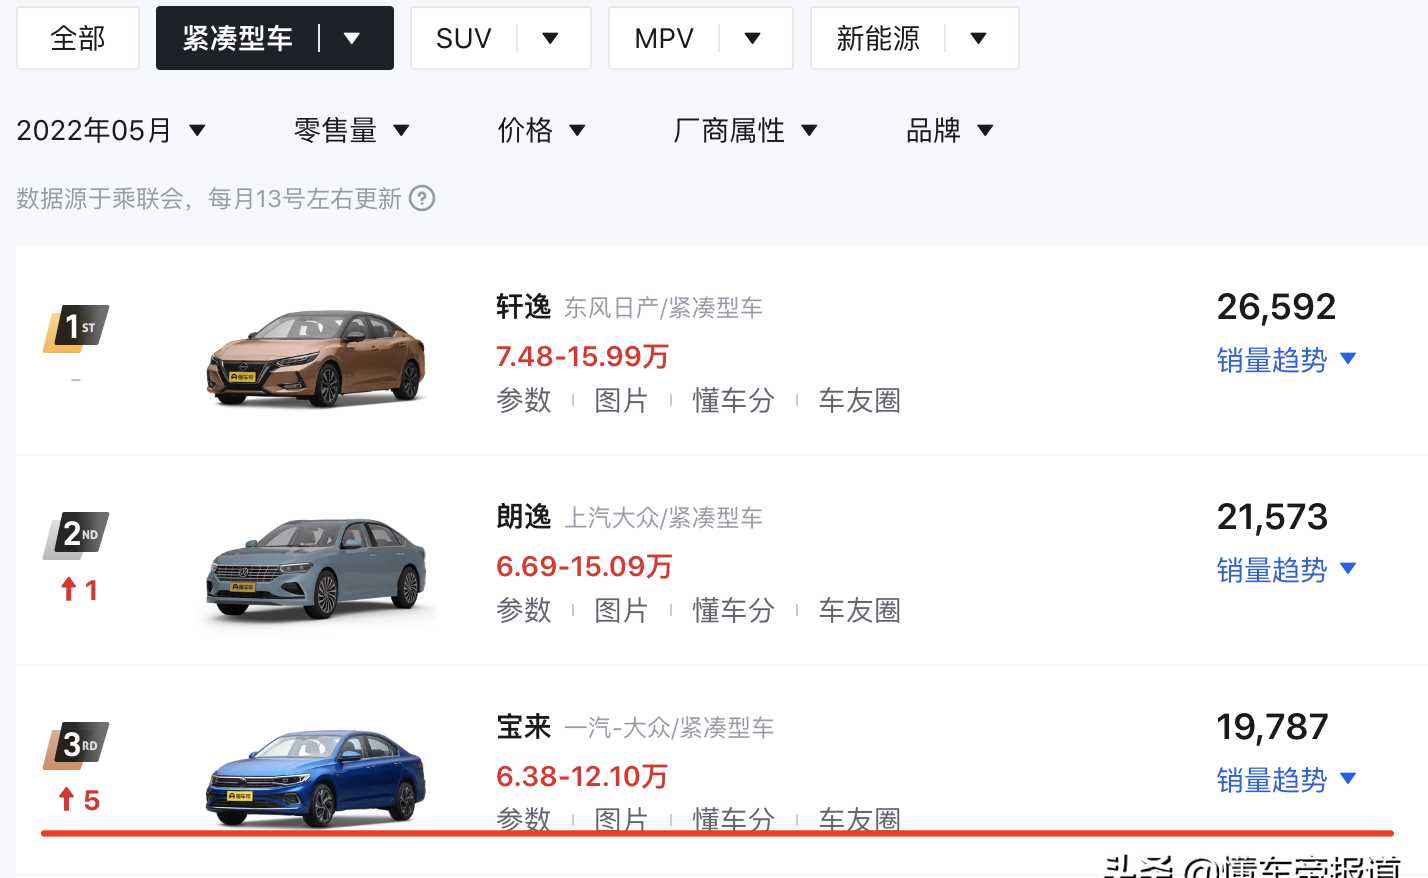The height and width of the screenshot is (878, 1428).
Task: Click 懂车分 link under 朗逸
Action: pos(733,610)
